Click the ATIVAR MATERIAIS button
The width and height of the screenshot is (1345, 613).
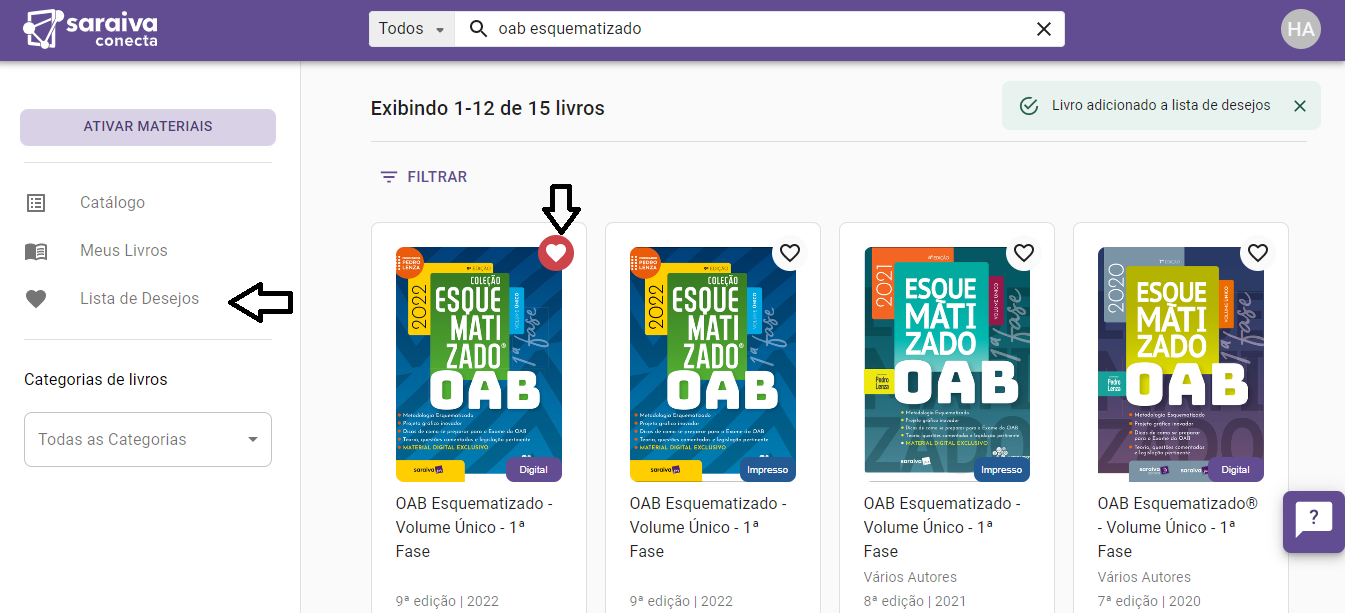pos(148,127)
